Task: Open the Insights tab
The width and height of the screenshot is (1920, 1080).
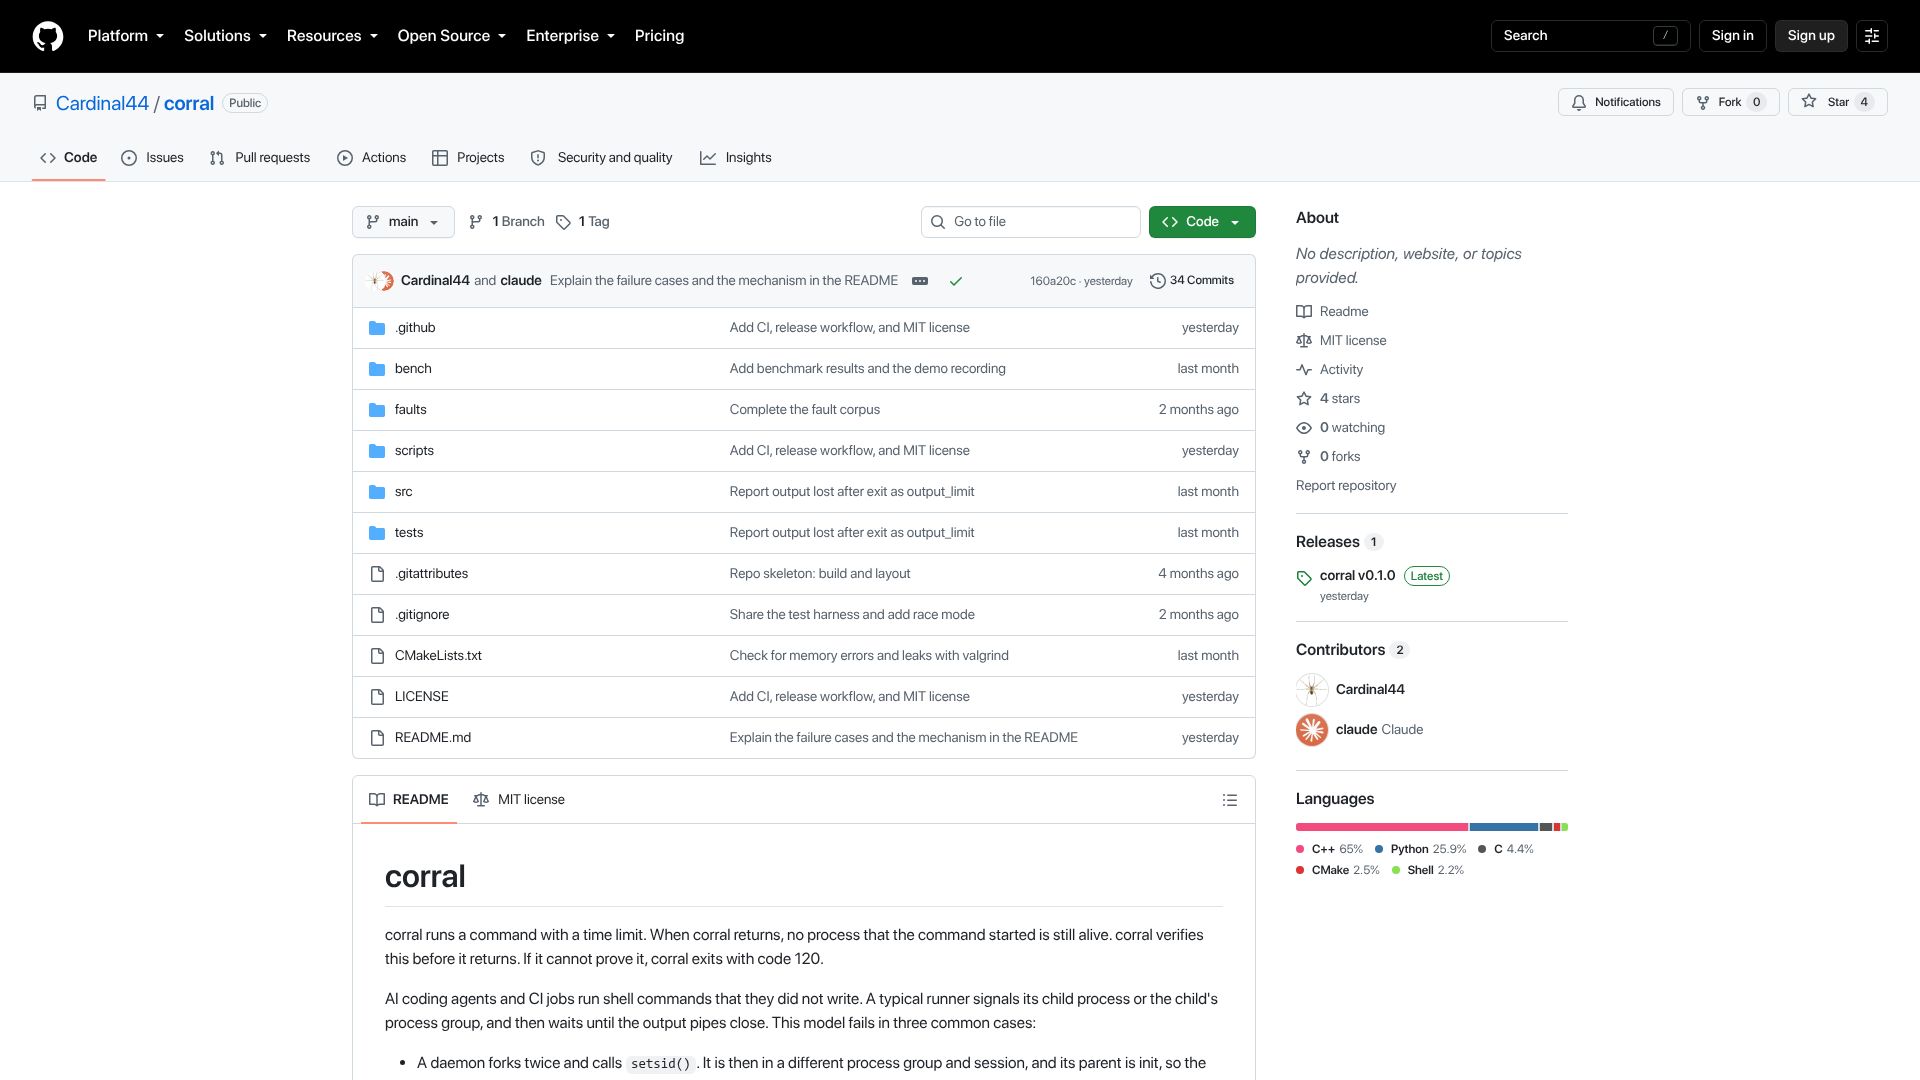Action: (735, 158)
